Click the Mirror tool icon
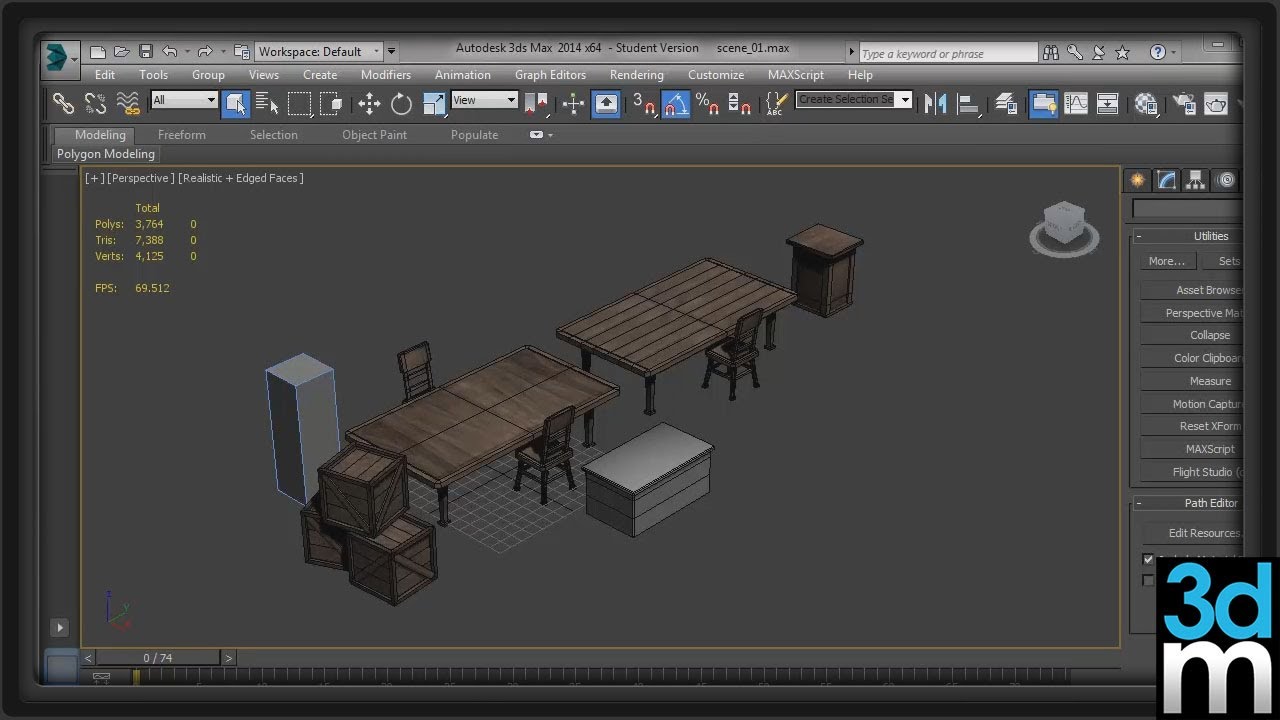 (x=935, y=103)
